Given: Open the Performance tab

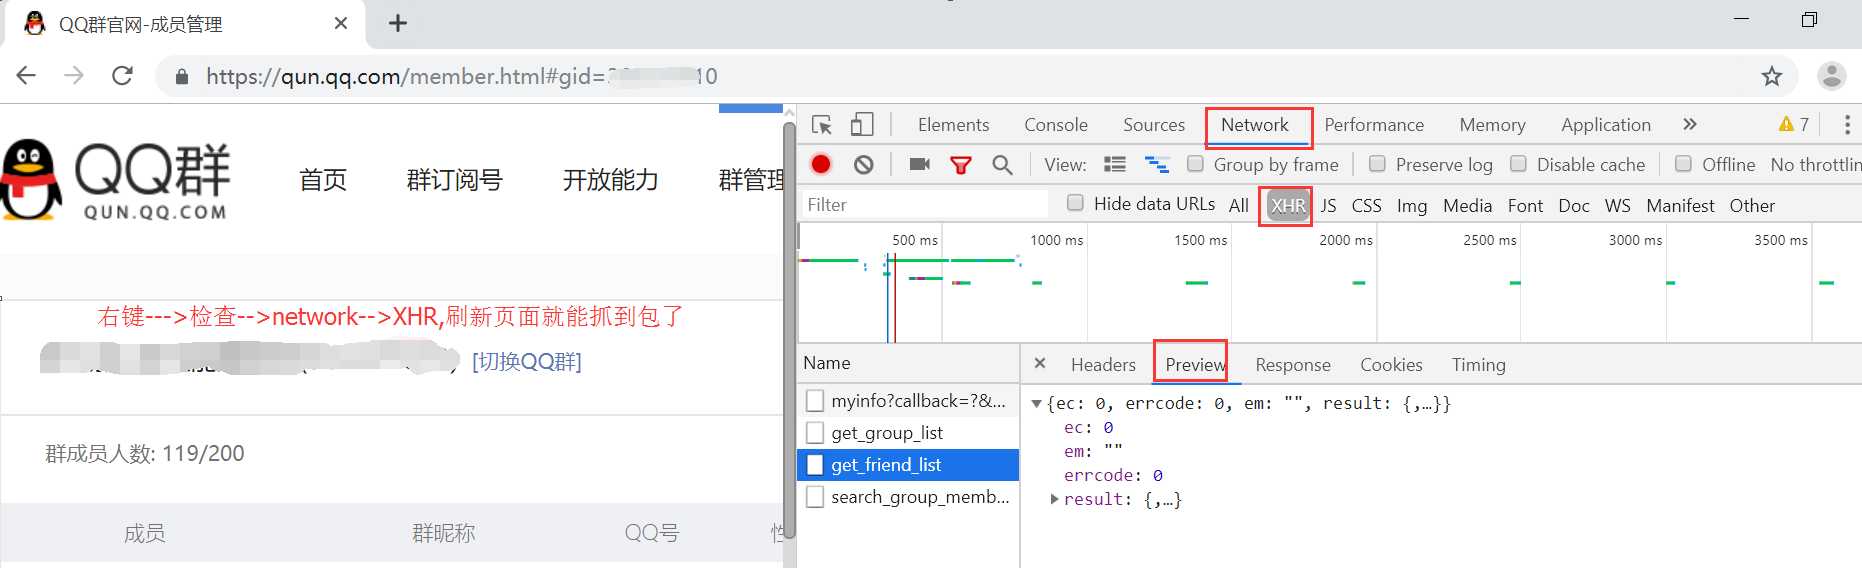Looking at the screenshot, I should pyautogui.click(x=1374, y=125).
